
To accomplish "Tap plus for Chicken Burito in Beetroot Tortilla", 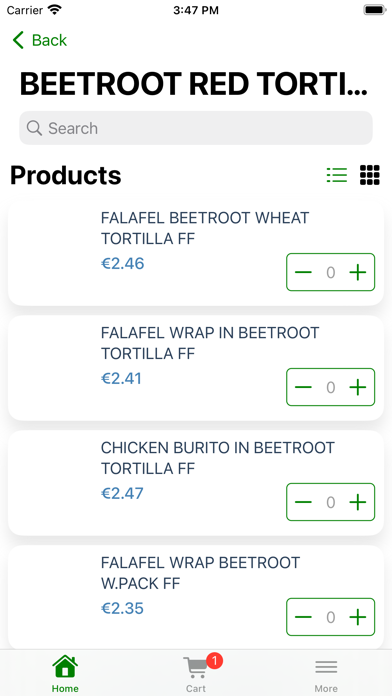I will (x=357, y=502).
